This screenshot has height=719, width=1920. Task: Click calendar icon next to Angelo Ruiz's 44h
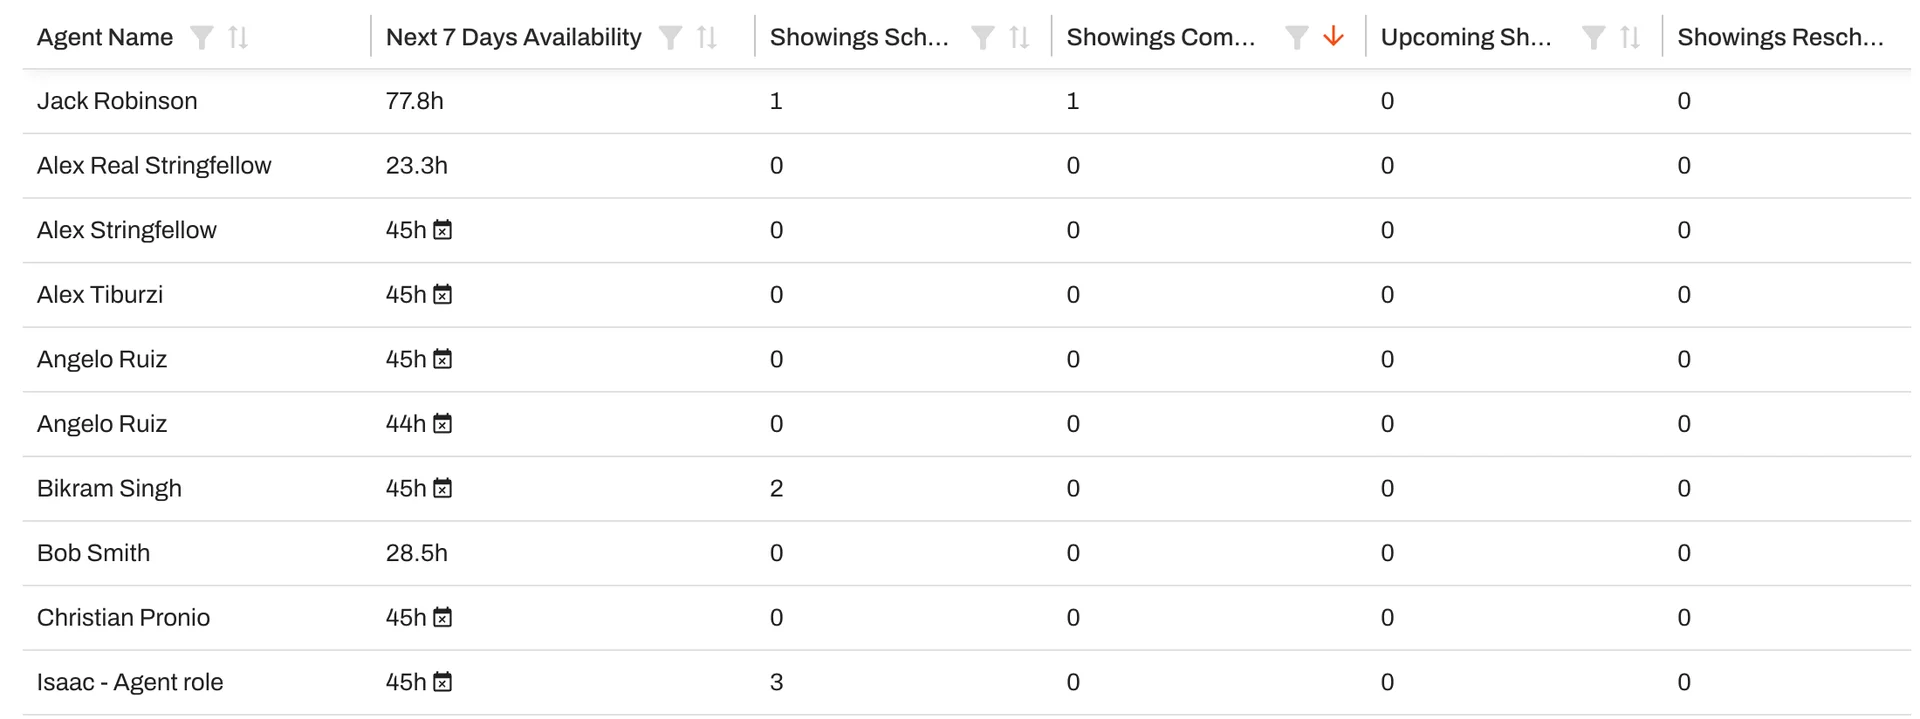point(444,423)
